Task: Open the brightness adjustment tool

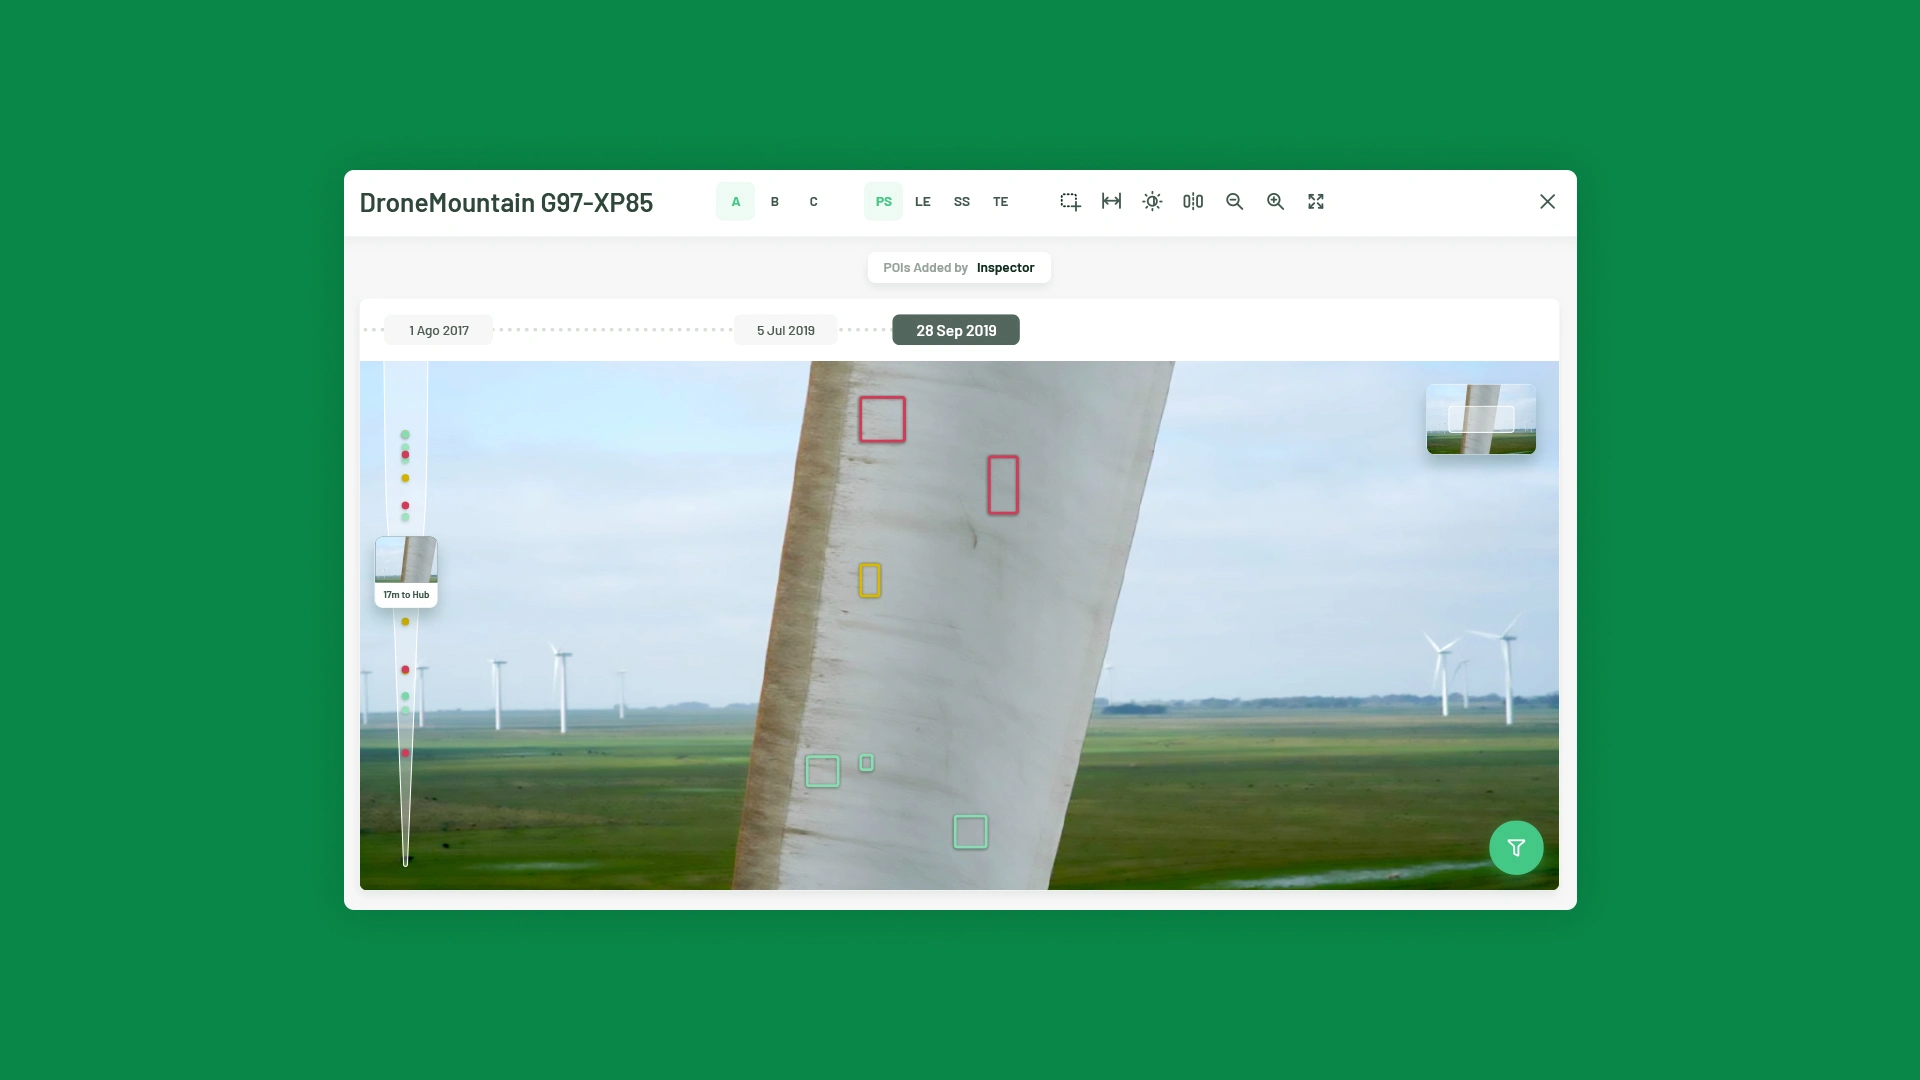Action: pyautogui.click(x=1152, y=202)
